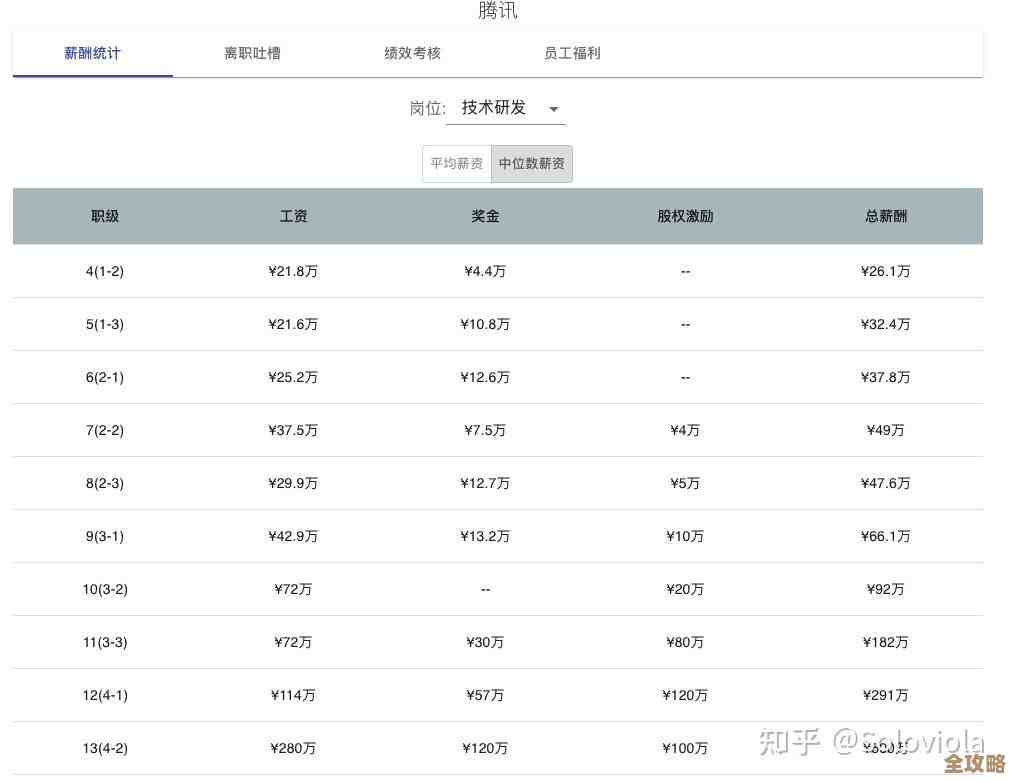Click the 股权激励 column header

pyautogui.click(x=685, y=216)
